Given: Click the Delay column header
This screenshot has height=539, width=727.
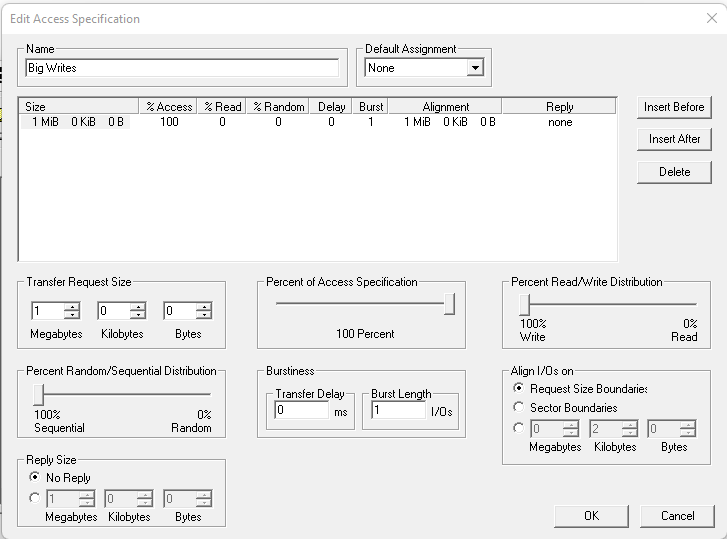Looking at the screenshot, I should pyautogui.click(x=331, y=107).
